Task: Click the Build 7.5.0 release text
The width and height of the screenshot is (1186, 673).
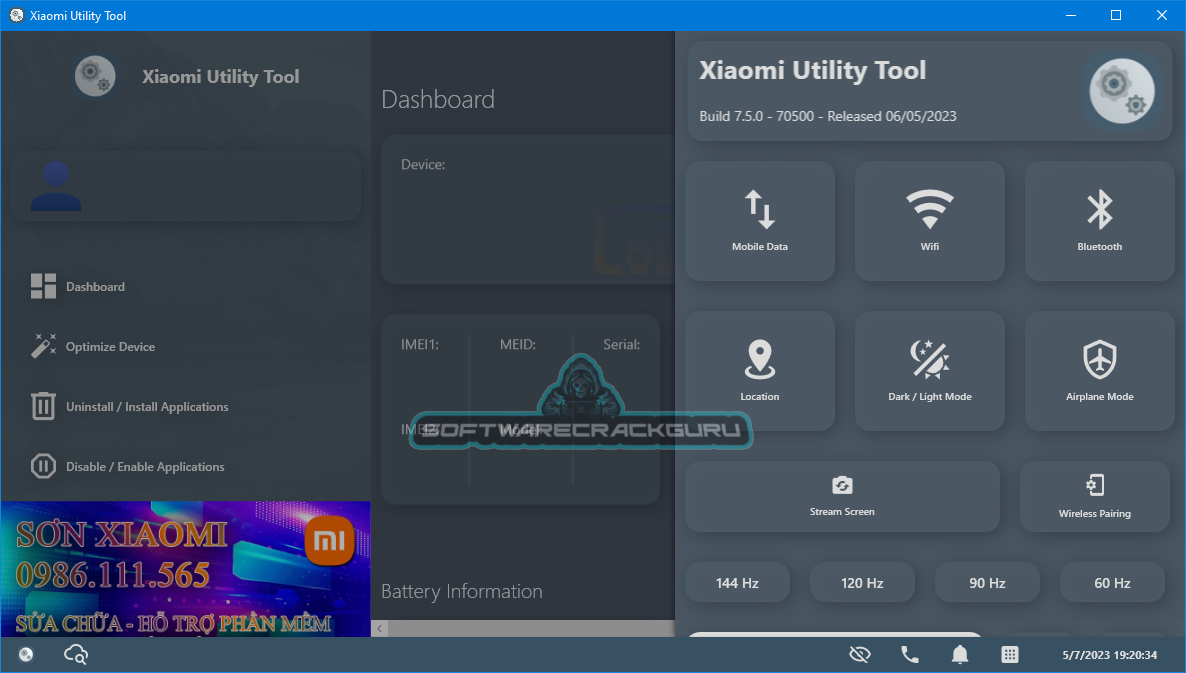Action: (827, 116)
